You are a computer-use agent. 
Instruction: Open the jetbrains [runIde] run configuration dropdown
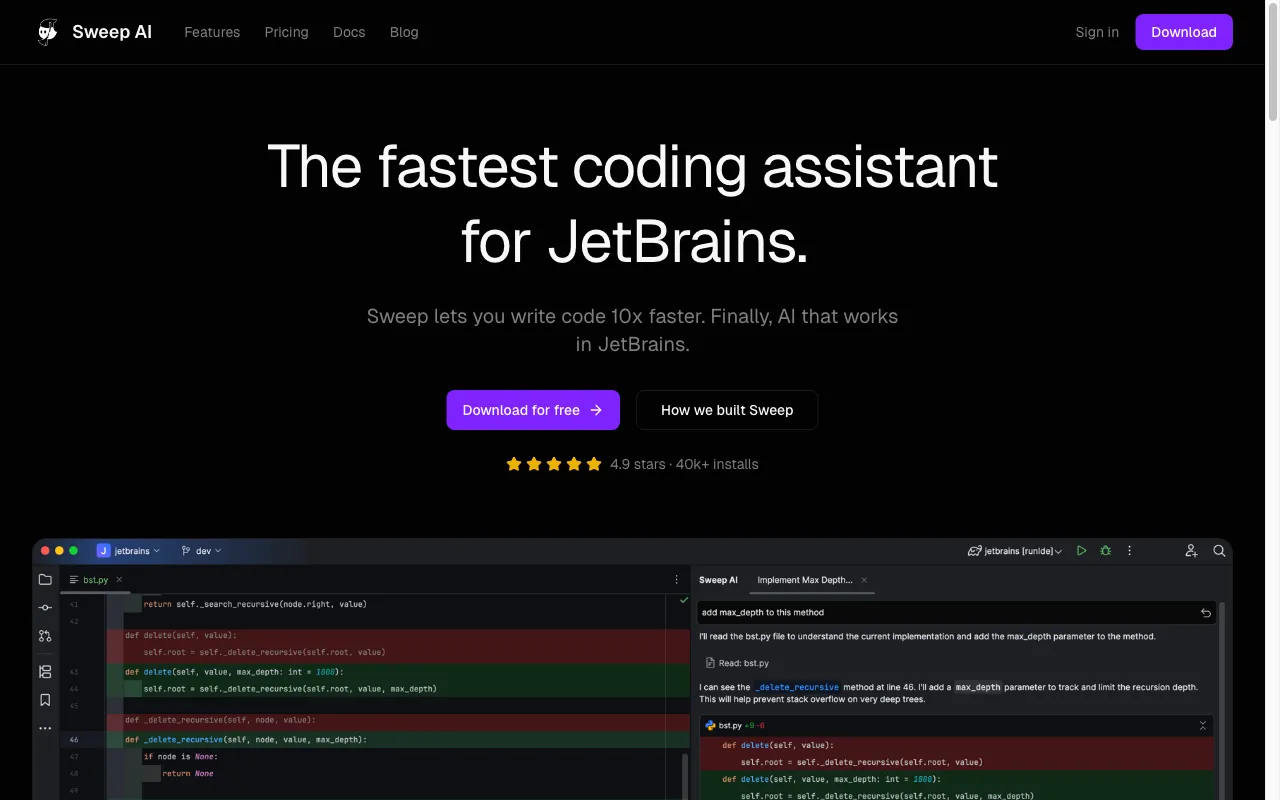click(x=1015, y=551)
